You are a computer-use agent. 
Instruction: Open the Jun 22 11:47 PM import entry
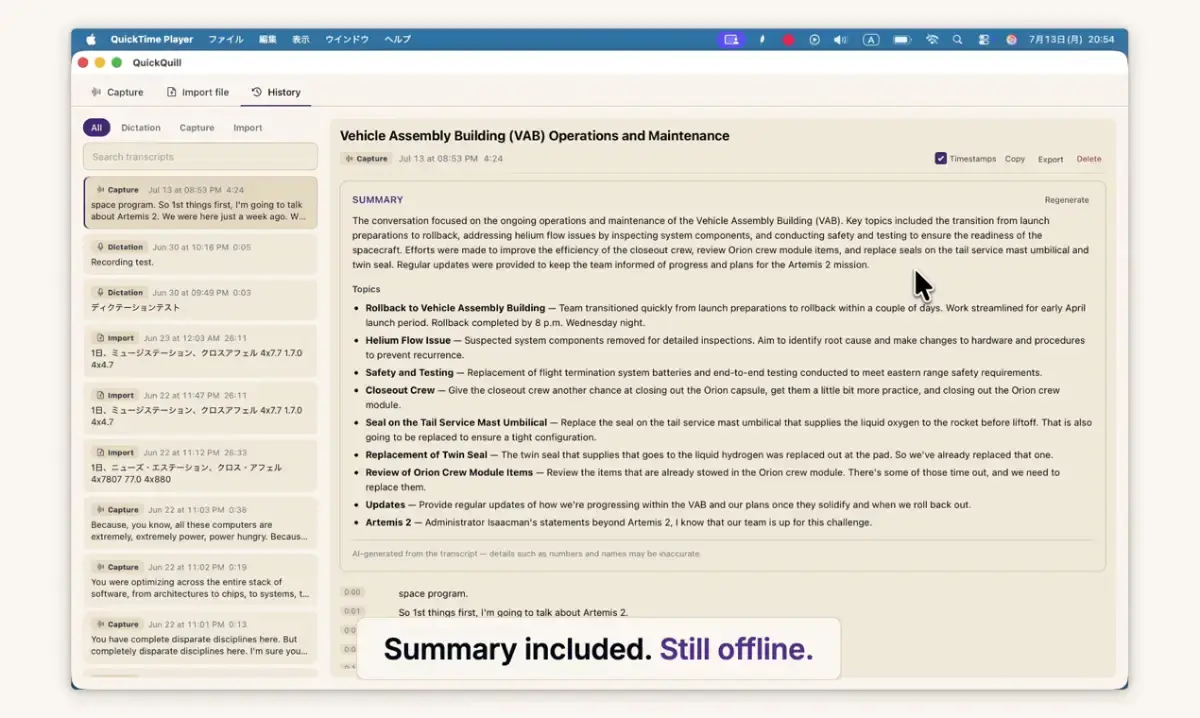point(200,408)
